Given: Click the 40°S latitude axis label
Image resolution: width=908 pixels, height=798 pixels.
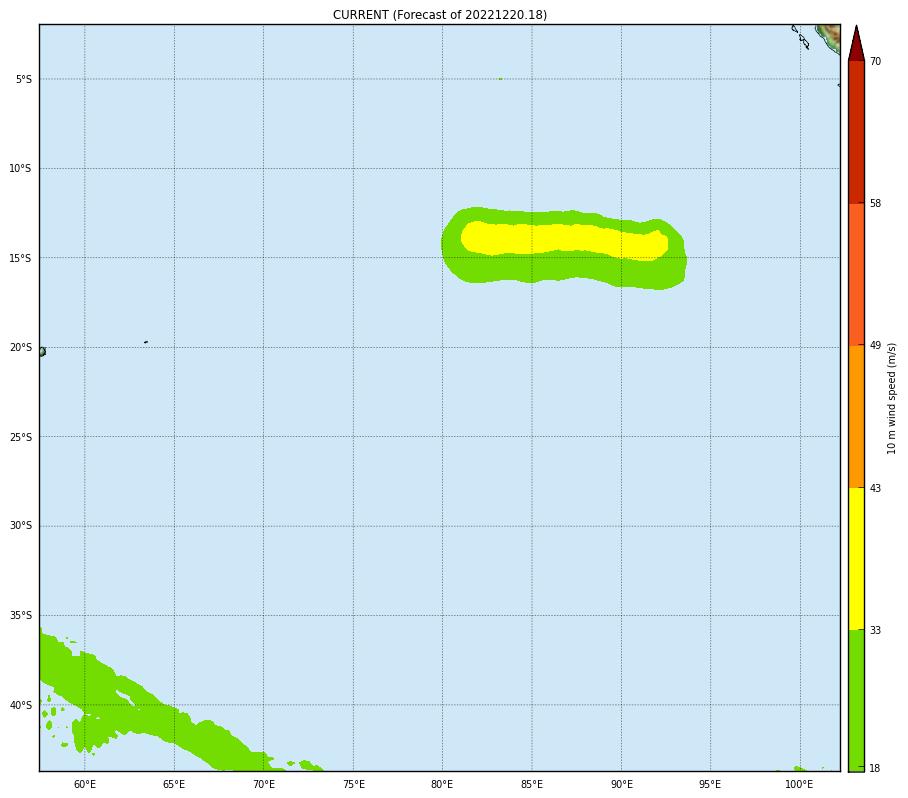Looking at the screenshot, I should point(20,705).
